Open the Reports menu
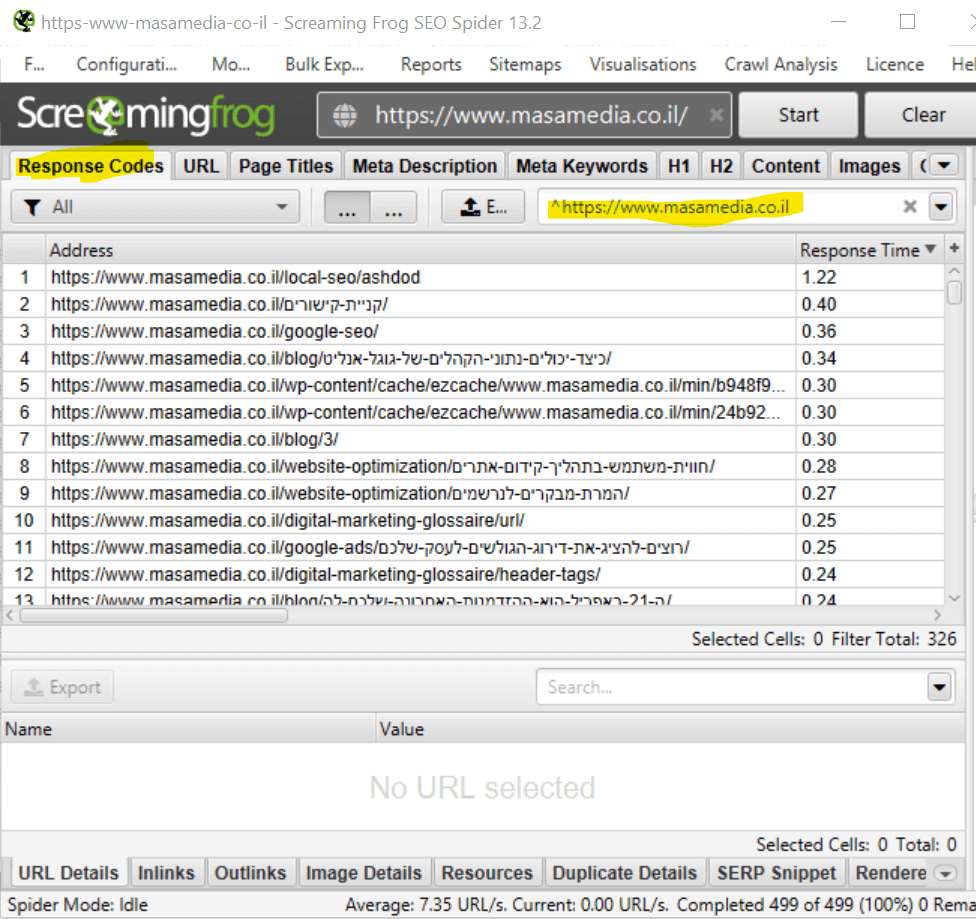 tap(431, 64)
